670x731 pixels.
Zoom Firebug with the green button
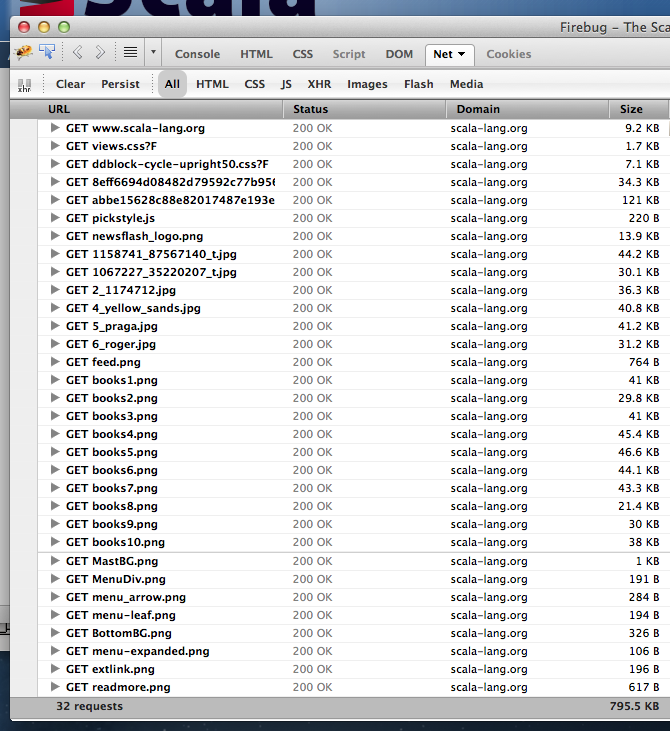tap(64, 27)
